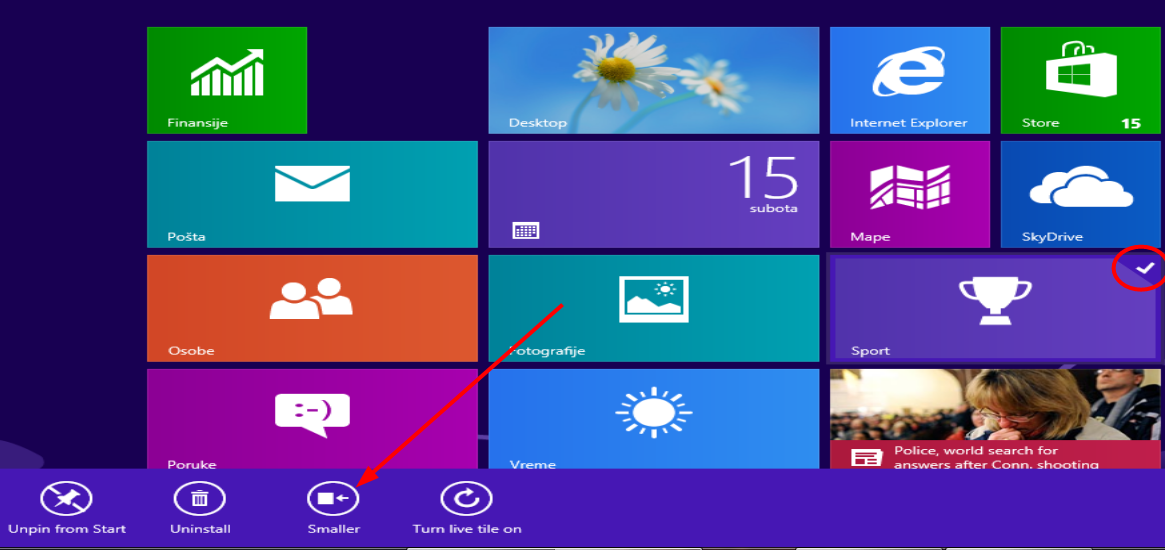Open the Pošta mail tile

[312, 194]
